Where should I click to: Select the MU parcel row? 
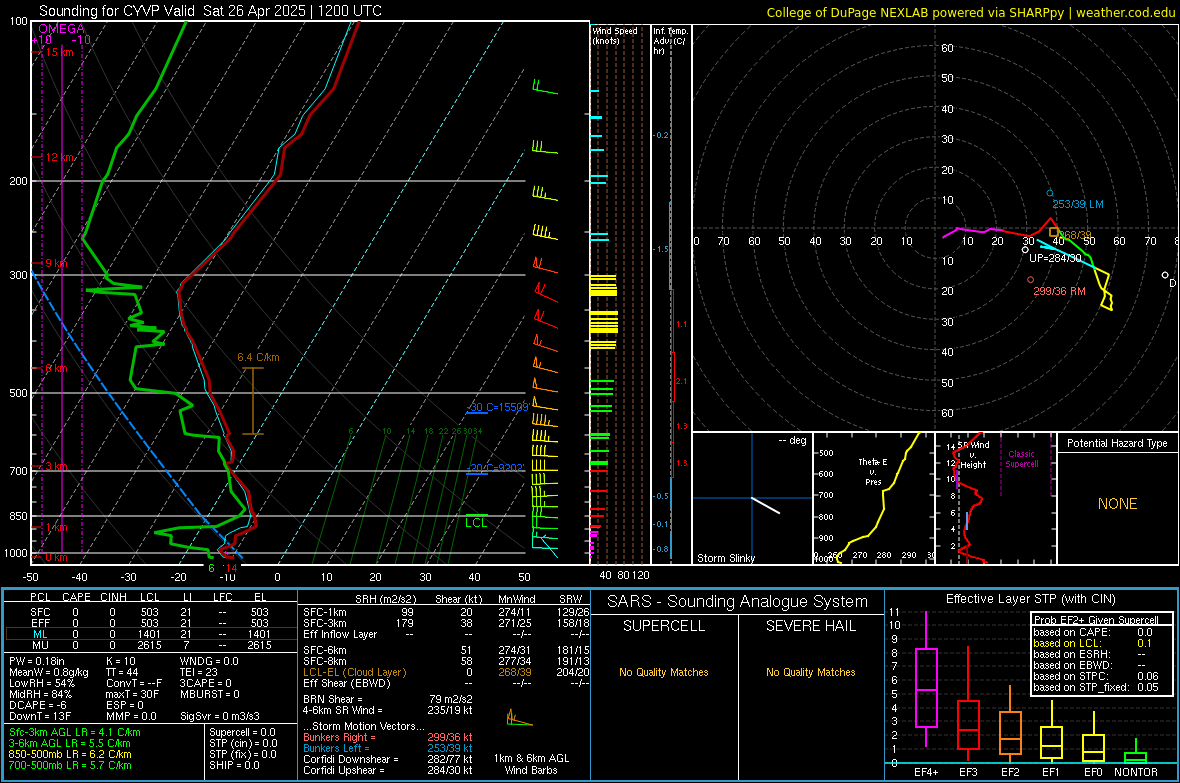click(151, 645)
